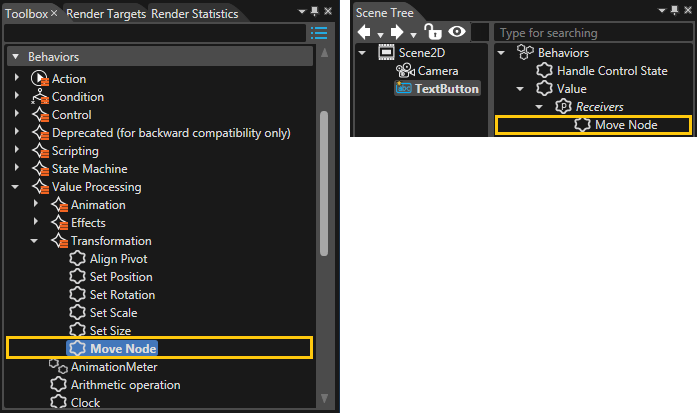Screen dimensions: 698x414
Task: Click the Move Node icon in Toolbox
Action: [77, 349]
